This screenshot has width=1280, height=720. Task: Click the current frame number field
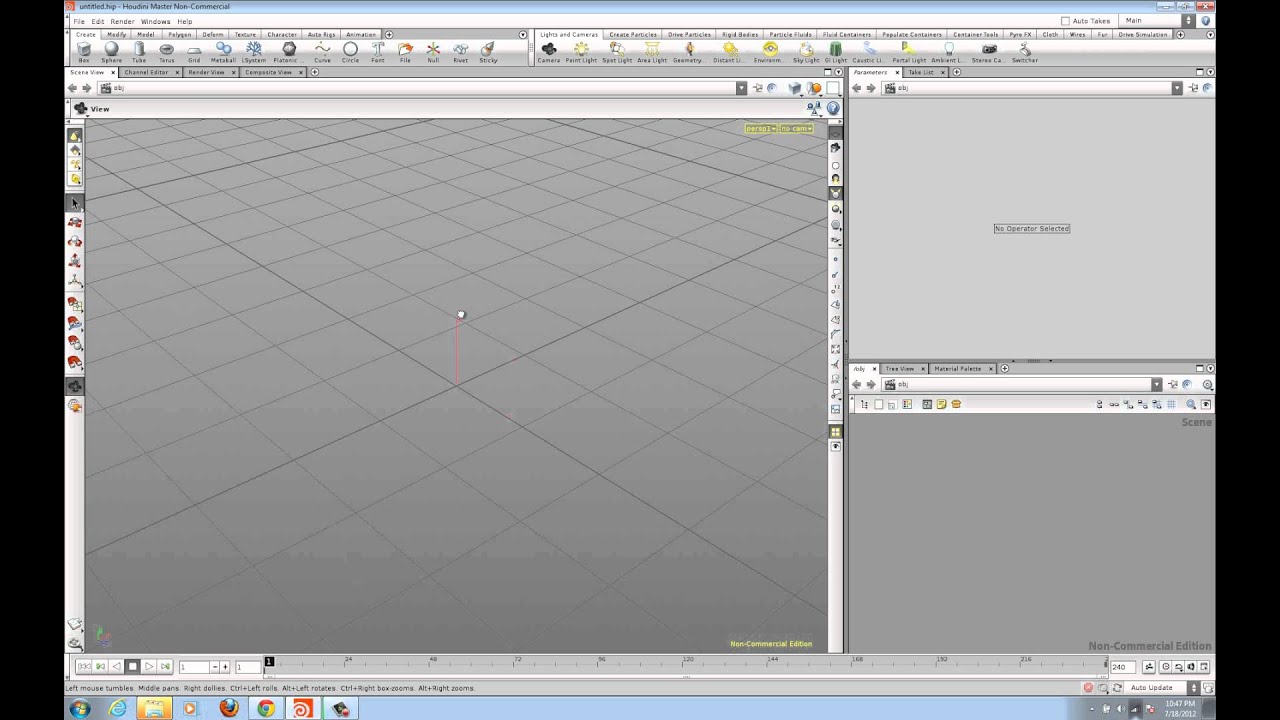click(x=194, y=667)
